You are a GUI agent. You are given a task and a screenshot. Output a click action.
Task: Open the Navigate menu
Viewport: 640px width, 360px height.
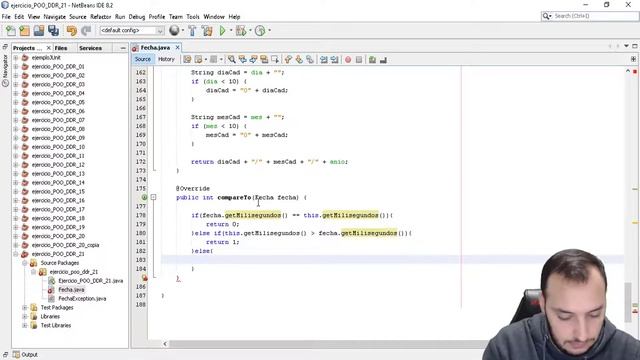click(55, 17)
